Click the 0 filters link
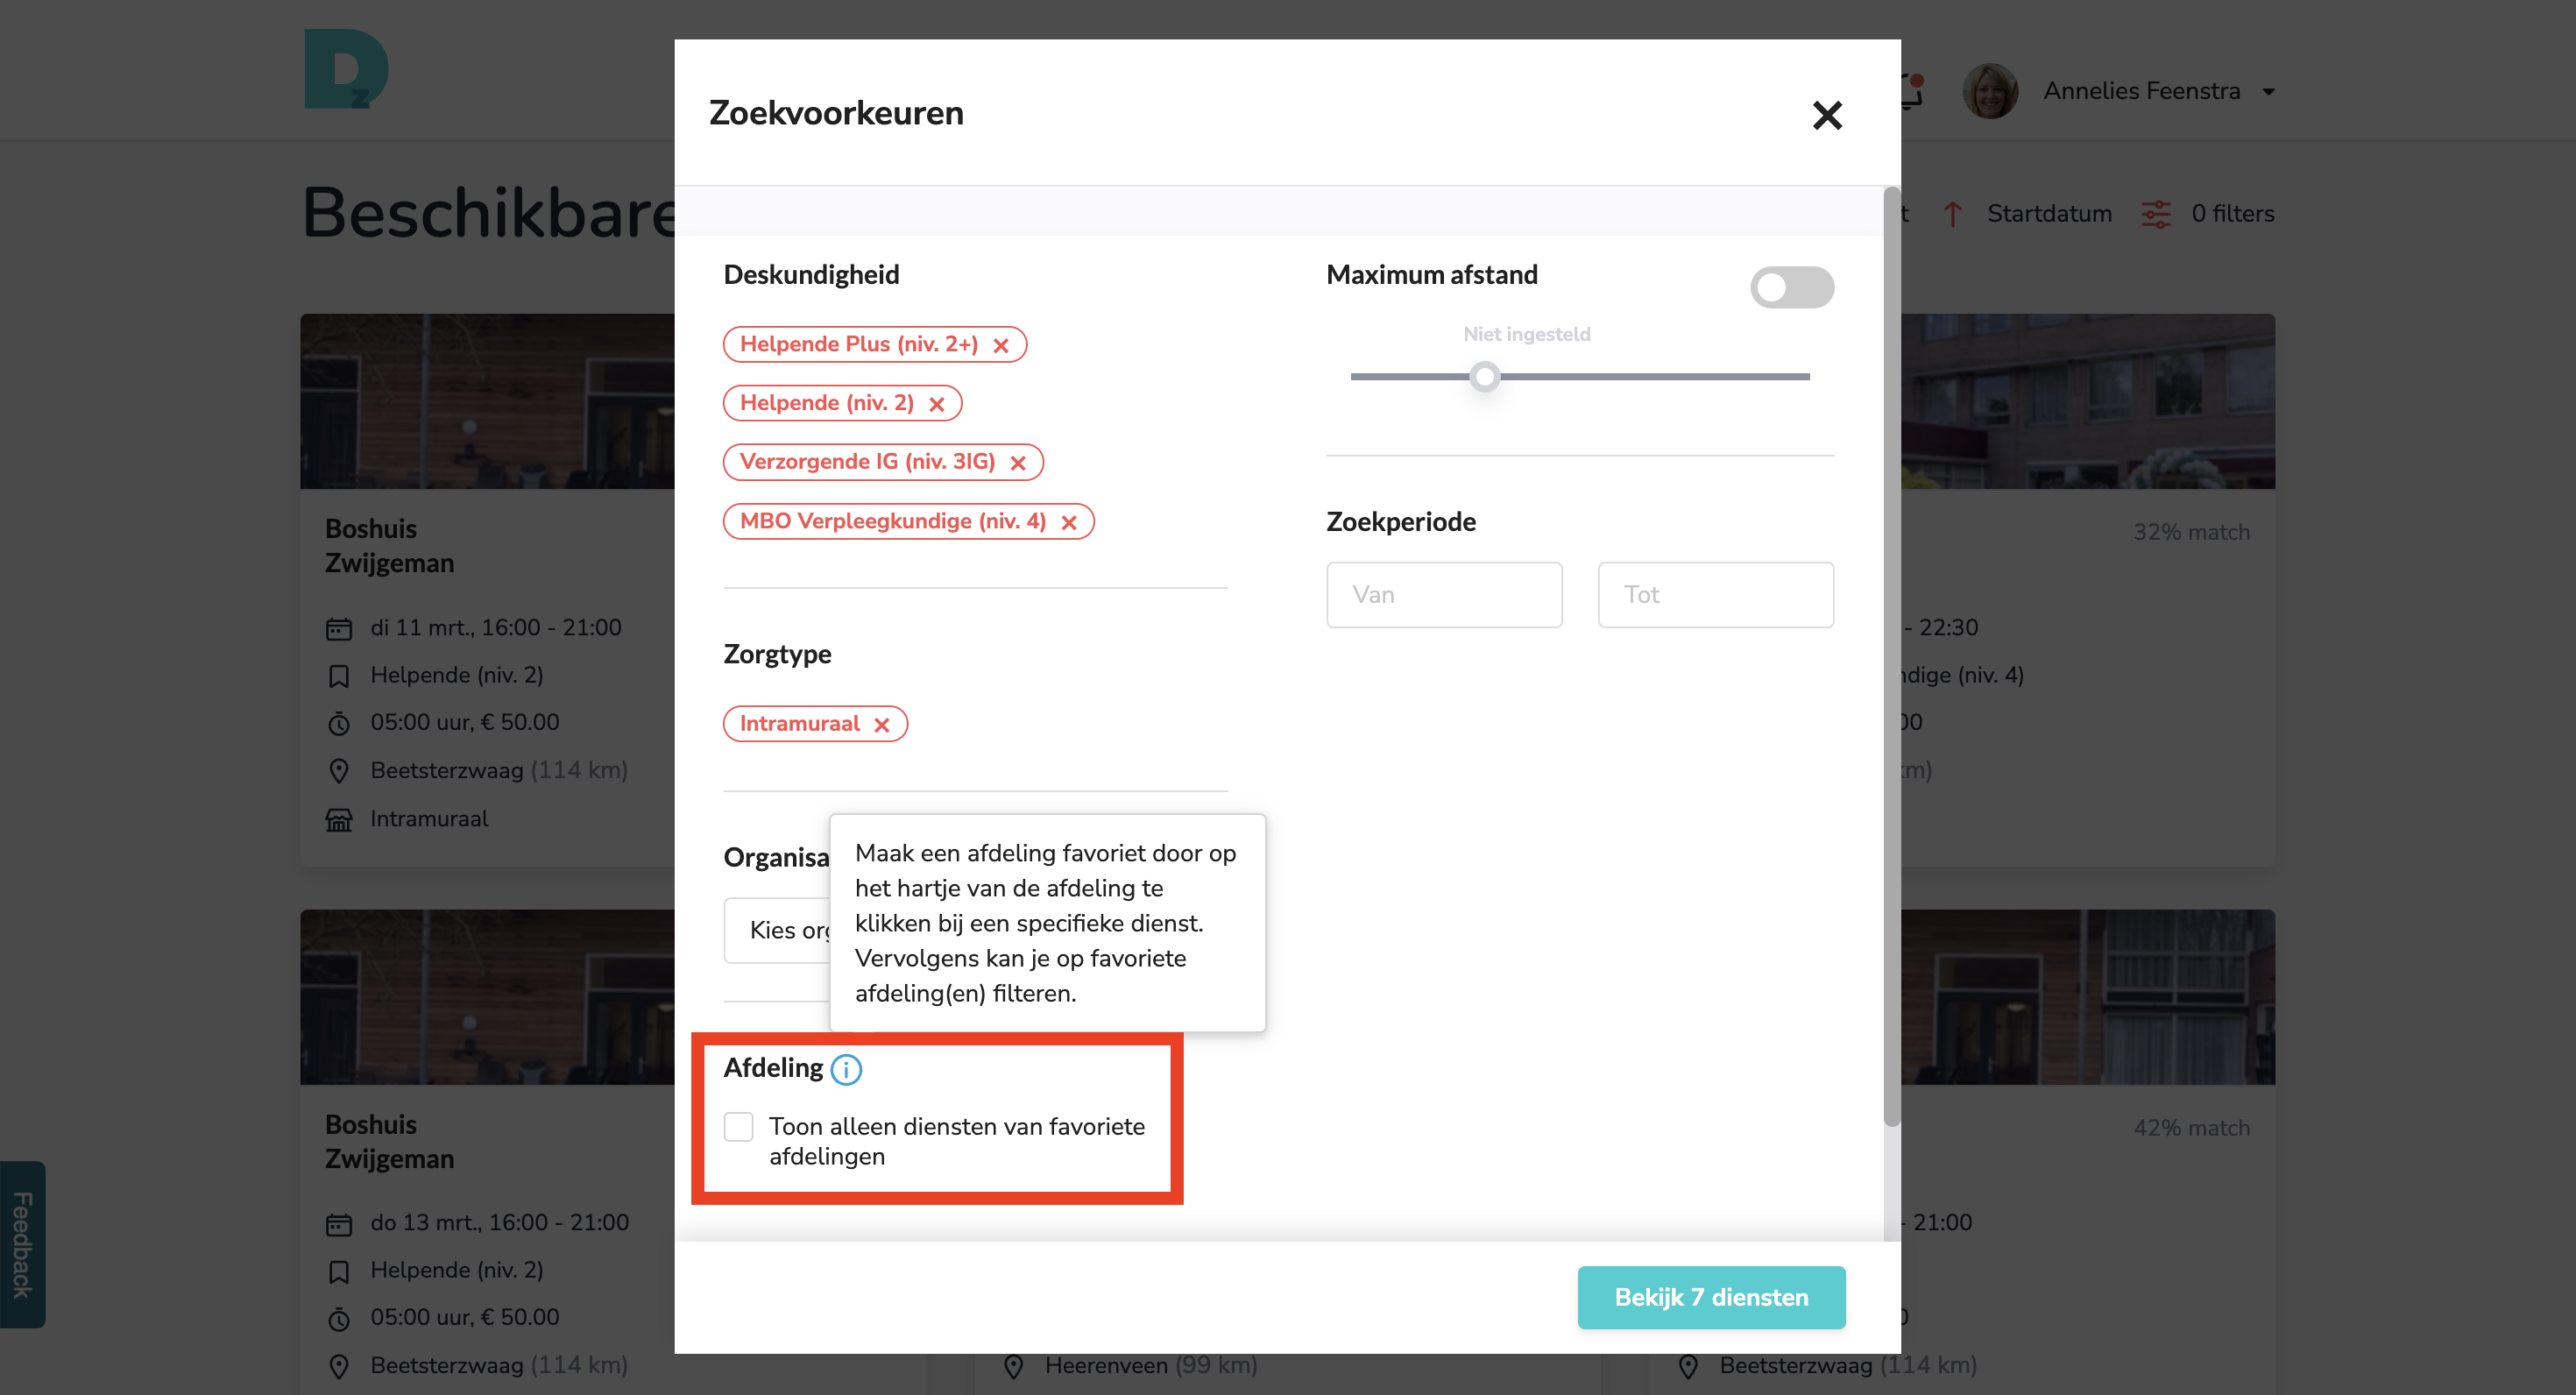 point(2232,214)
